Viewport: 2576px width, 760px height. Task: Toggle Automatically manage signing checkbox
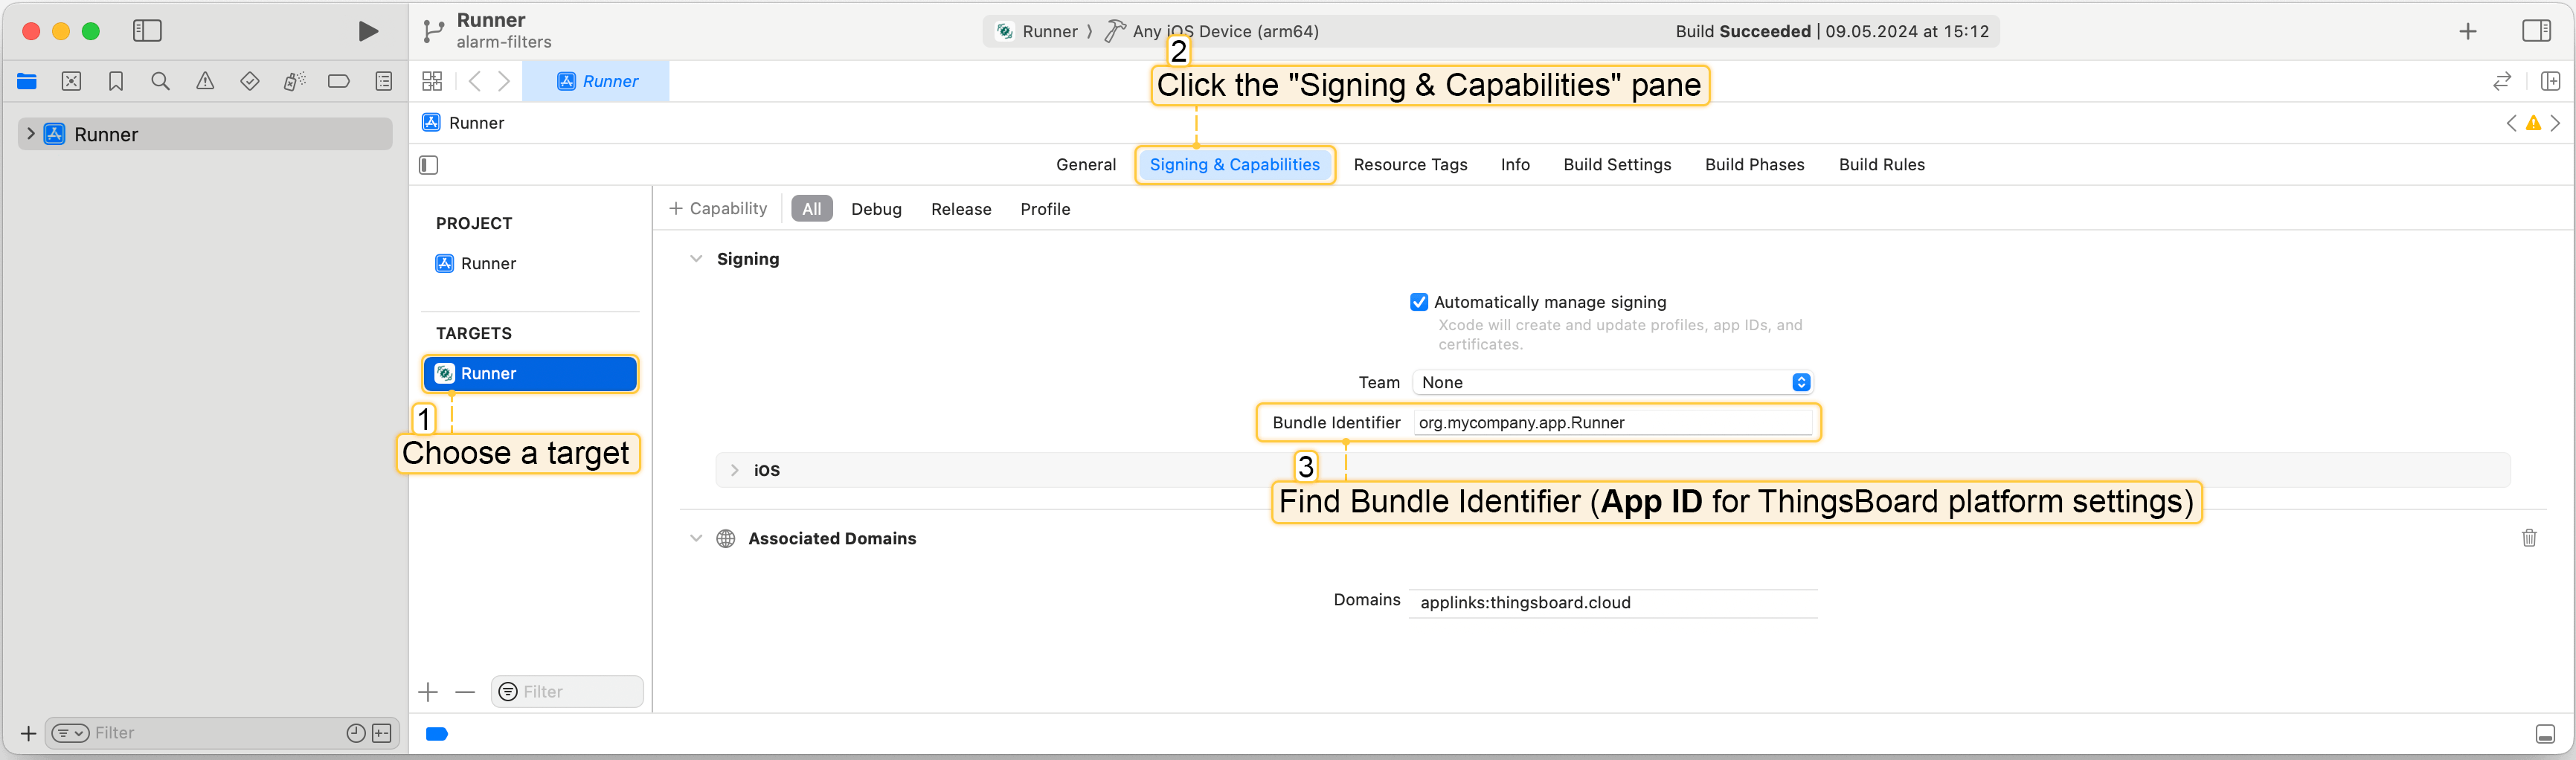click(1418, 302)
